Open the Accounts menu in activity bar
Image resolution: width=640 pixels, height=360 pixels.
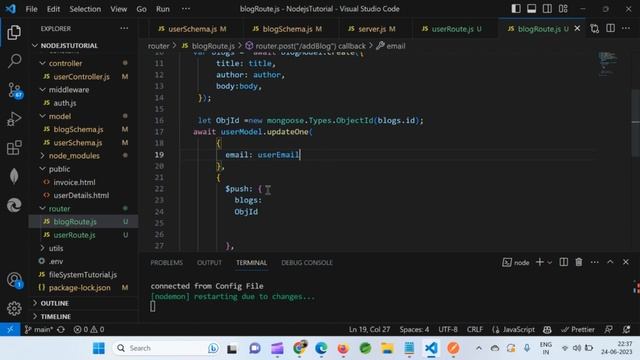coord(15,280)
